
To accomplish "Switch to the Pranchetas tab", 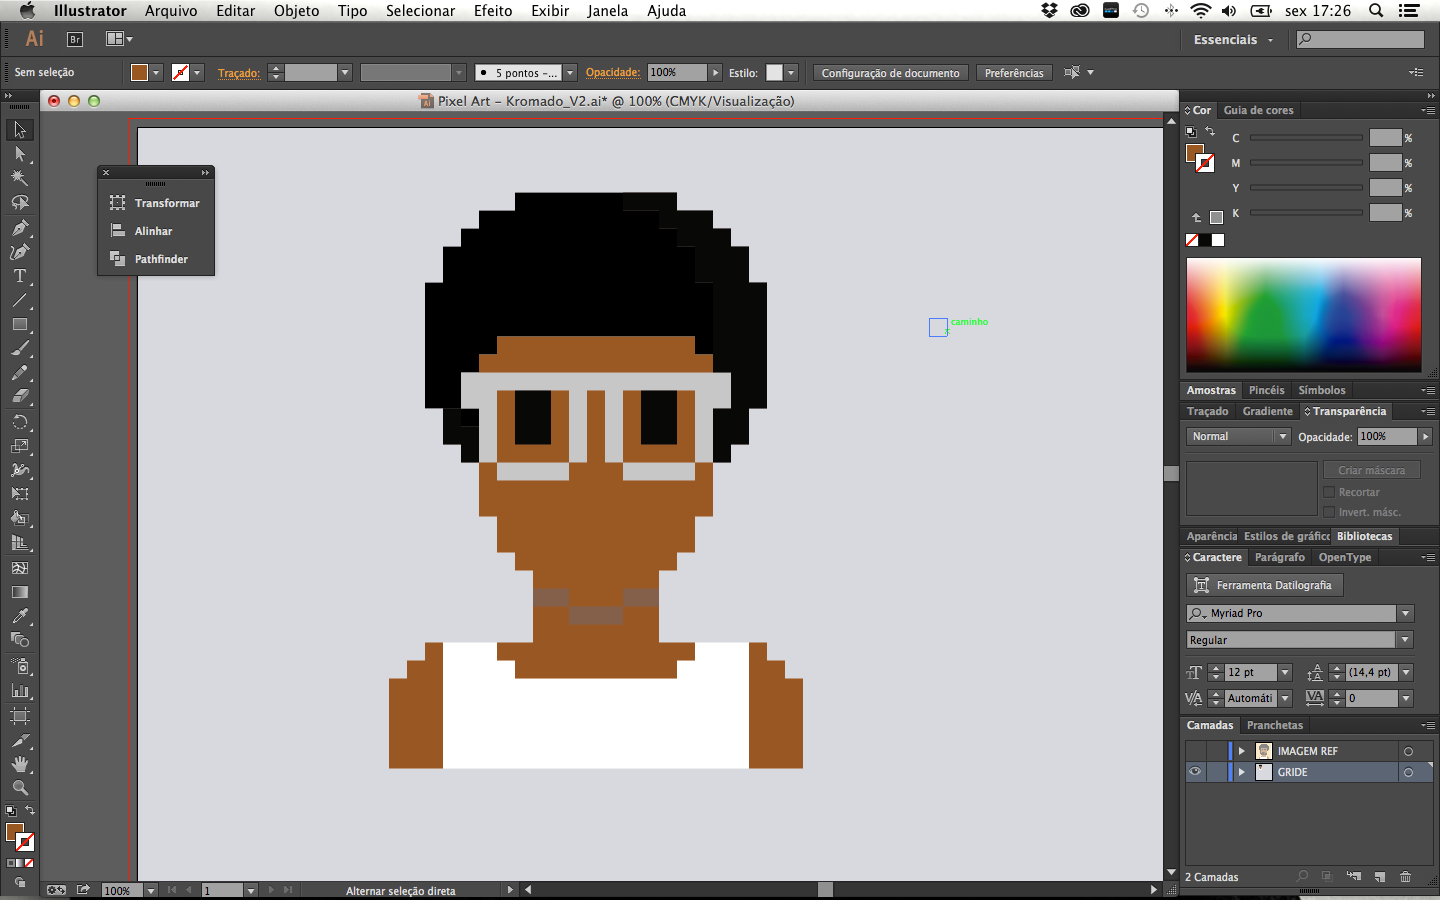I will (x=1275, y=725).
